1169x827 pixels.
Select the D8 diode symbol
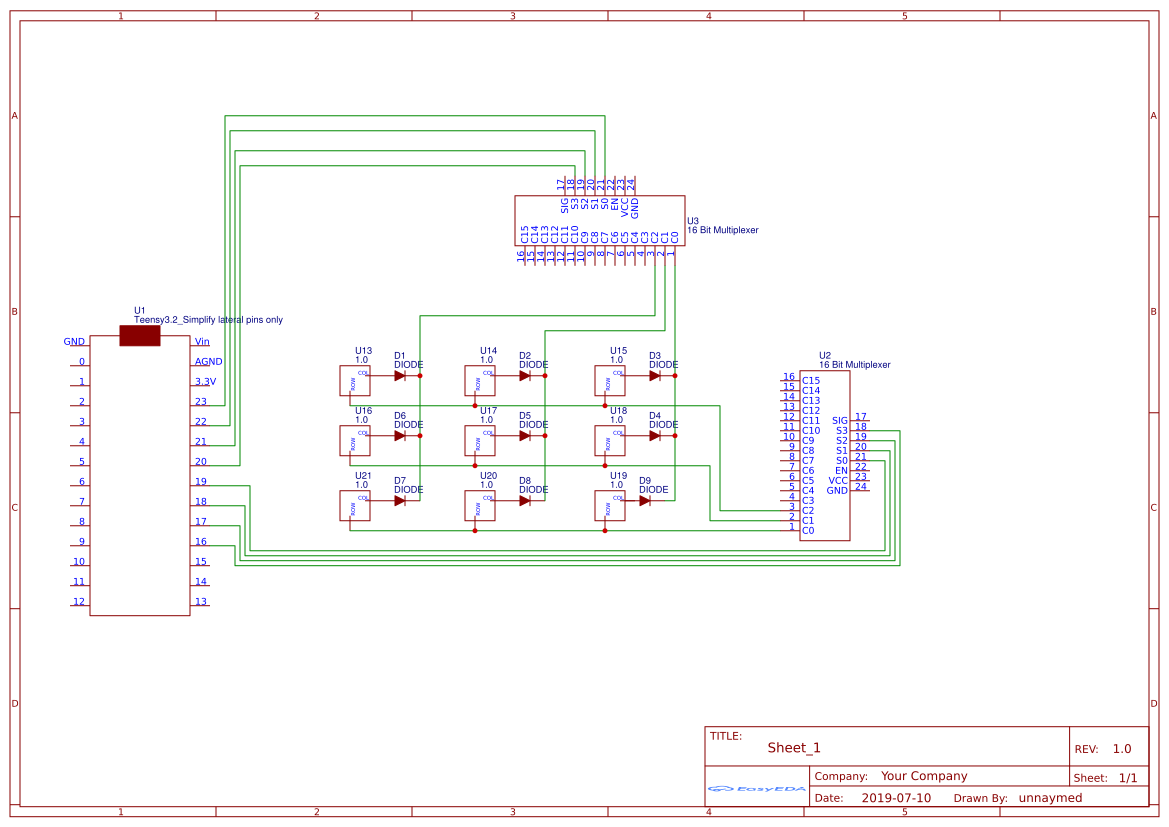pos(525,501)
